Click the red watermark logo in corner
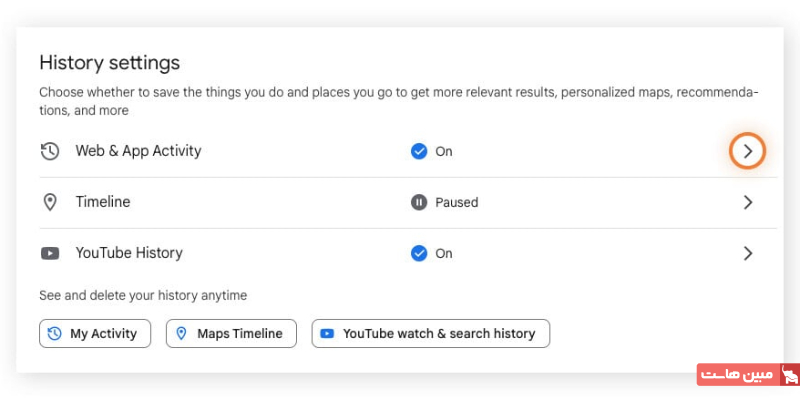The height and width of the screenshot is (400, 800). point(788,375)
